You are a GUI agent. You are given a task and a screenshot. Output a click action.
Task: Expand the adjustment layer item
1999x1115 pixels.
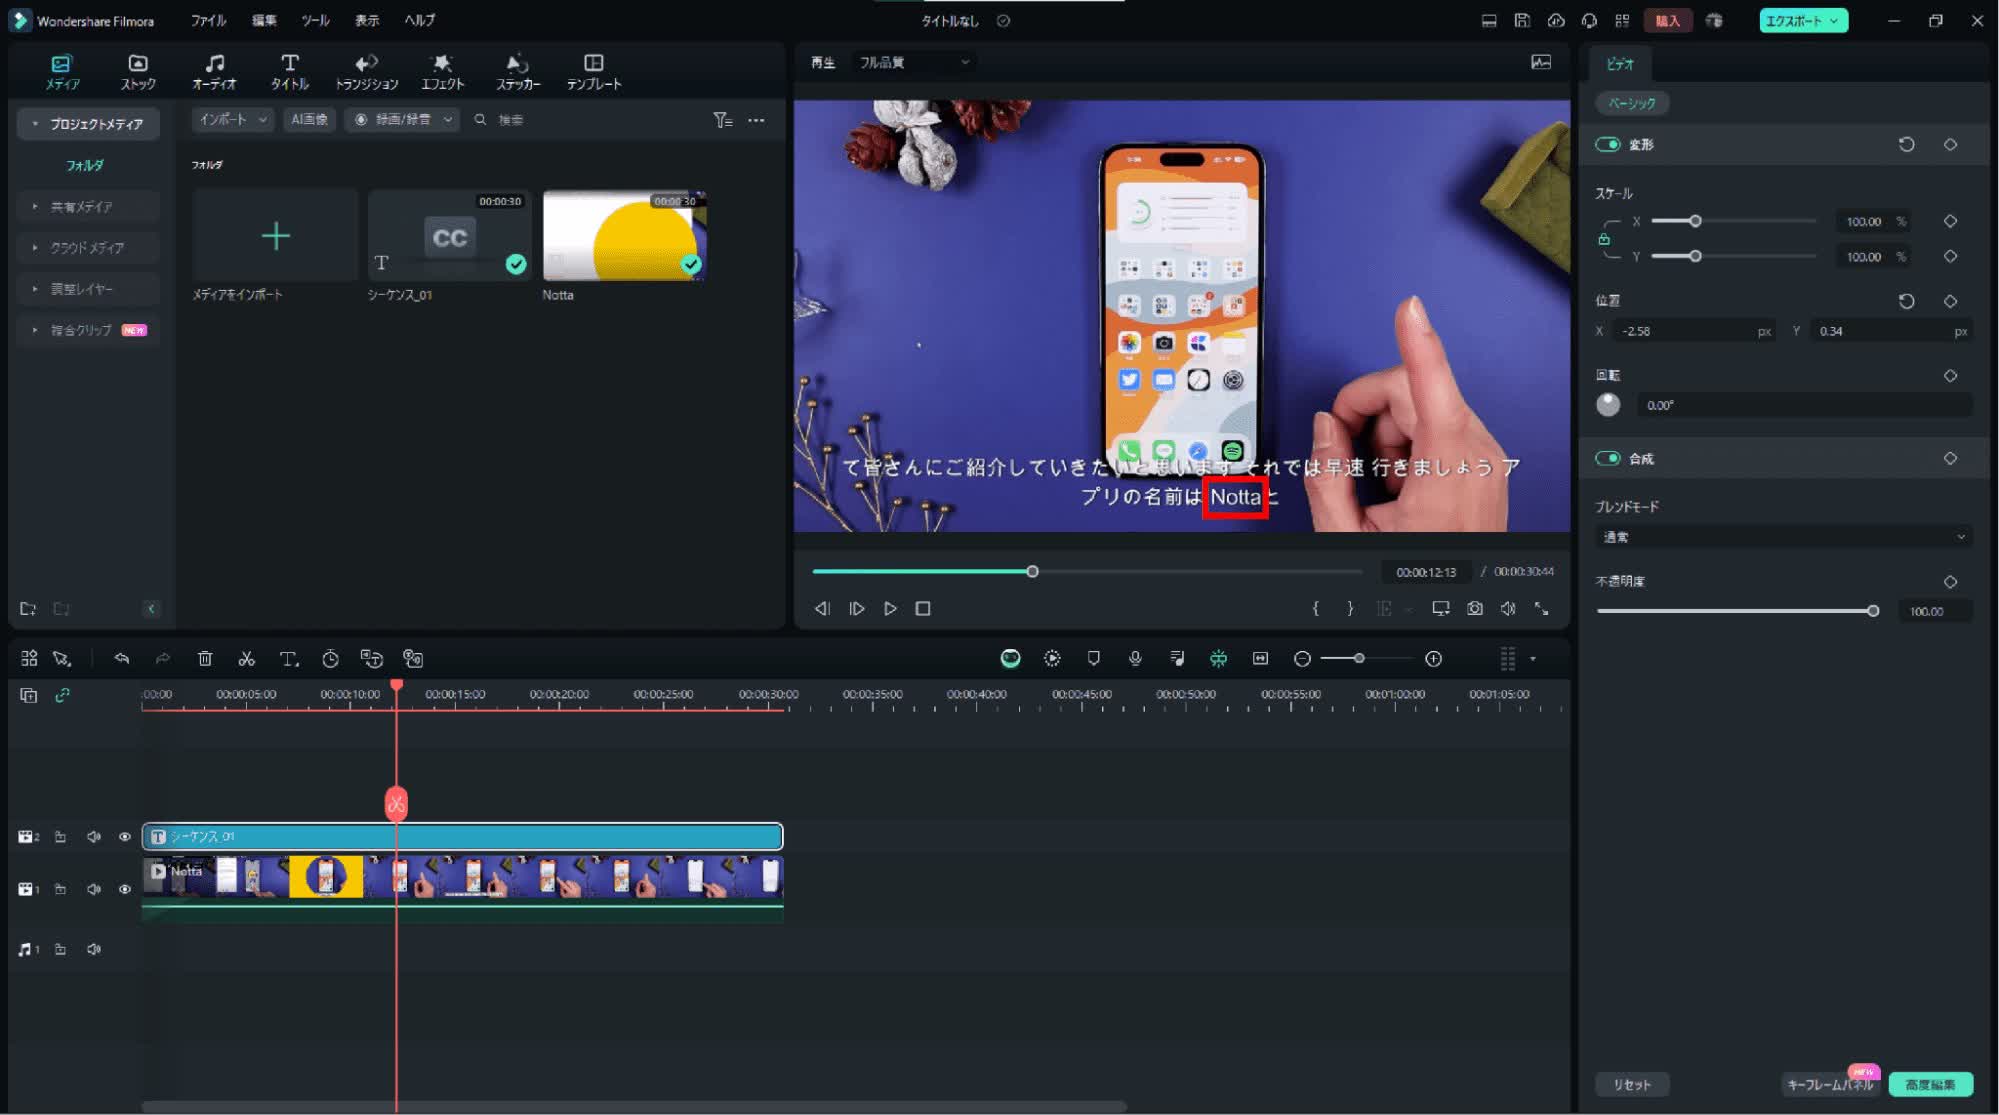click(88, 288)
